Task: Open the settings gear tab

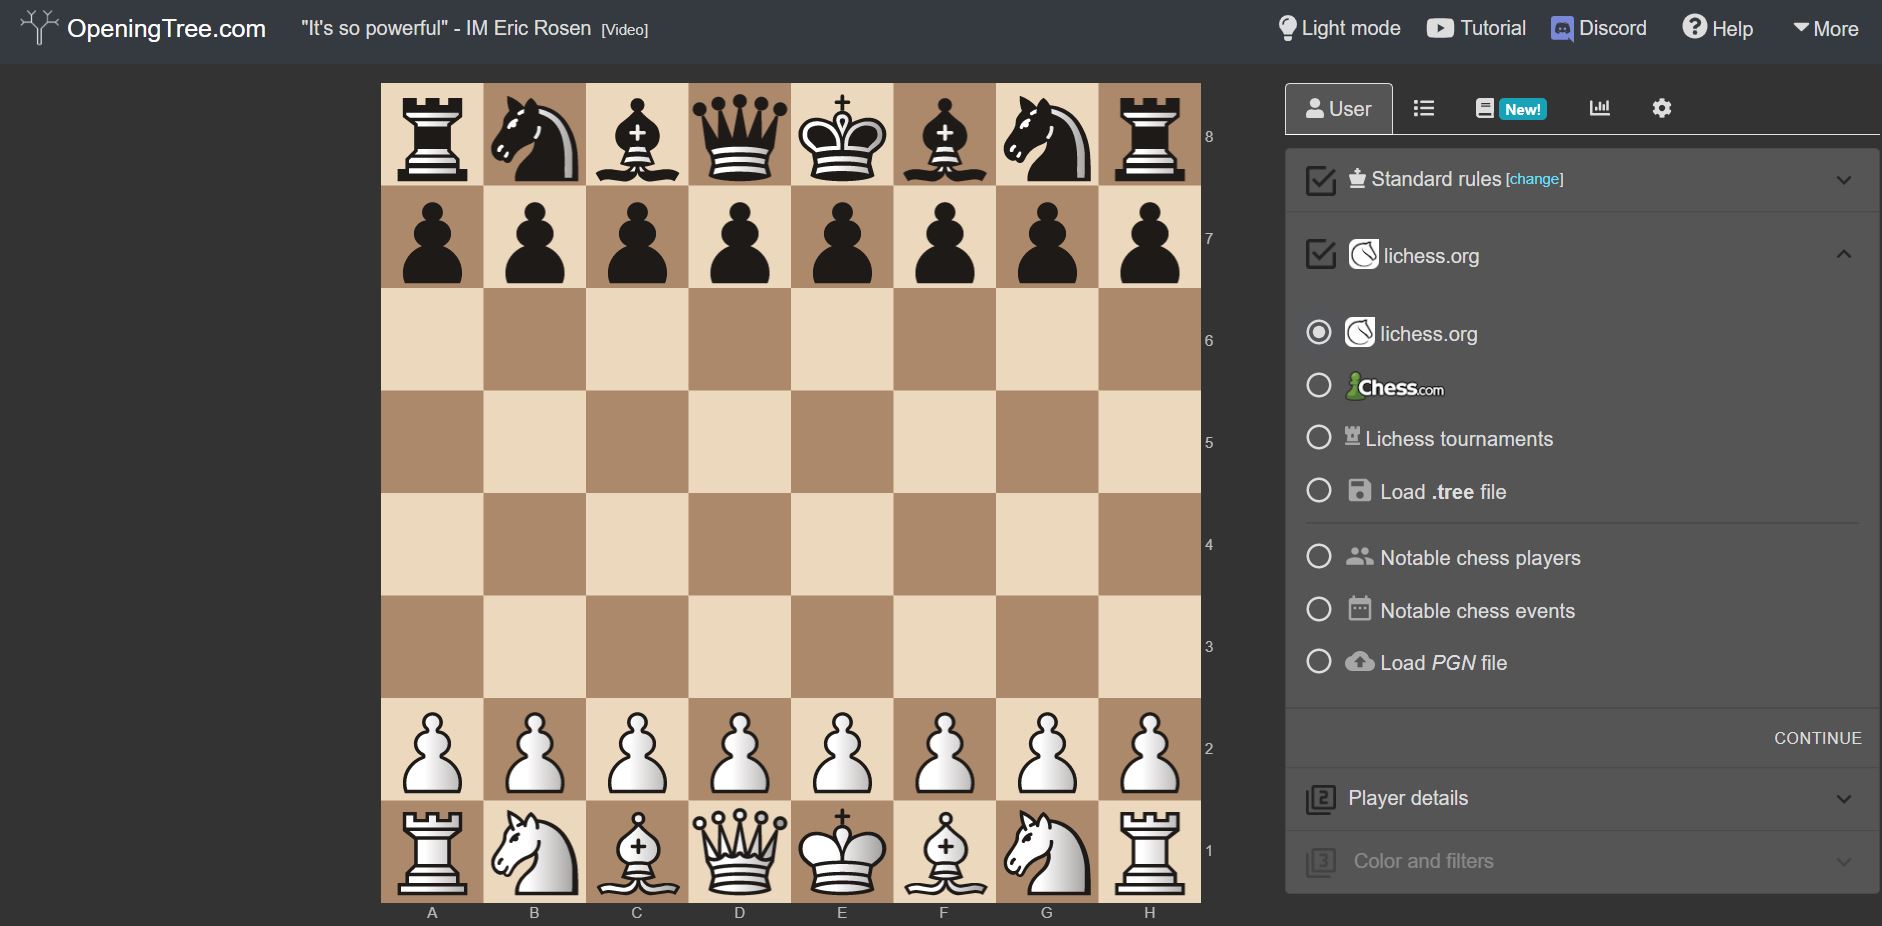Action: pyautogui.click(x=1662, y=108)
